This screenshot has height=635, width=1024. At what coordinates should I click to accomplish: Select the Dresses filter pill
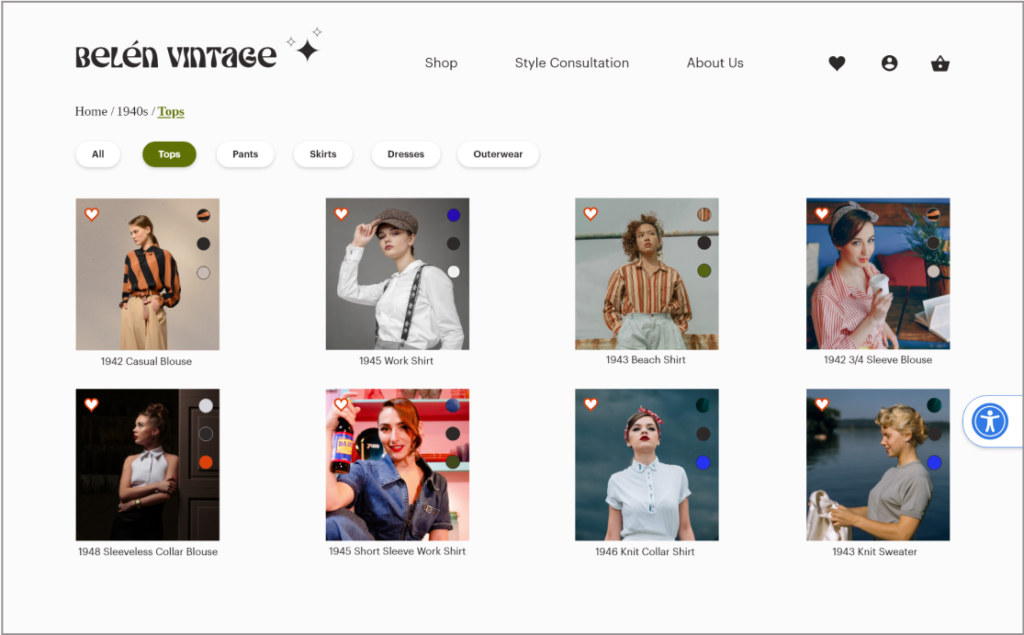406,154
